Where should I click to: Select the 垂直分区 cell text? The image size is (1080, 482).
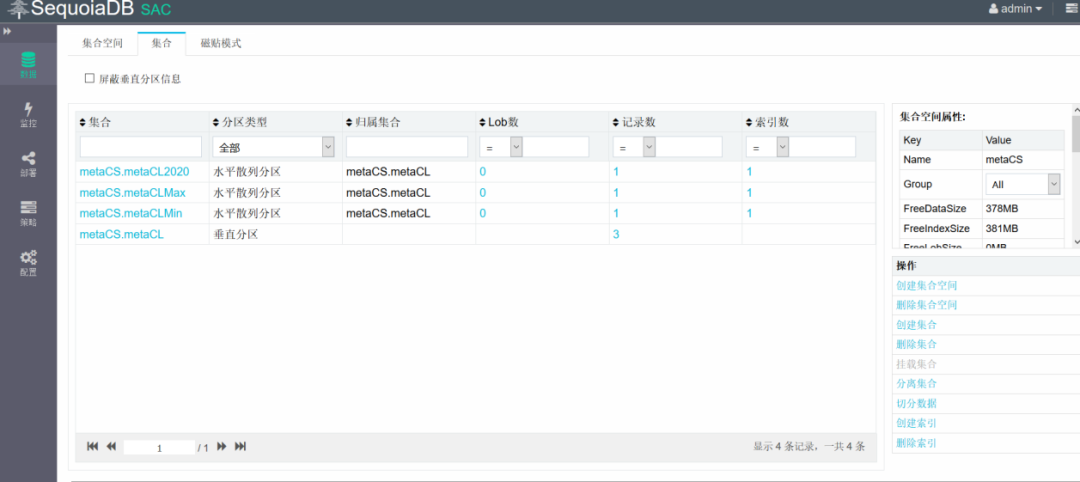tap(236, 234)
